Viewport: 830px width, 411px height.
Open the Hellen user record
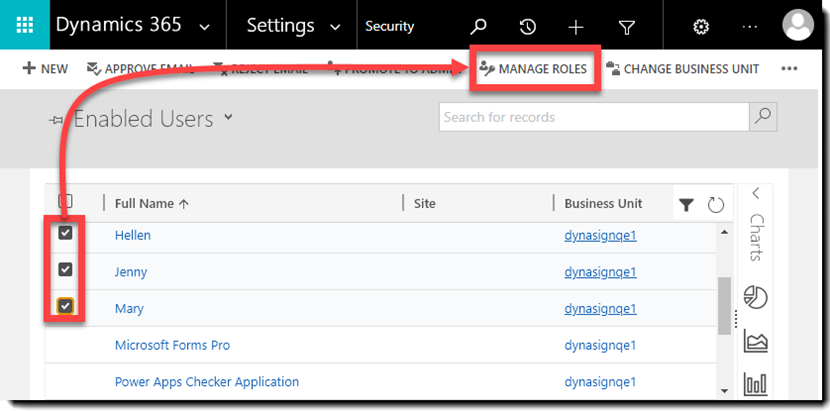[133, 235]
